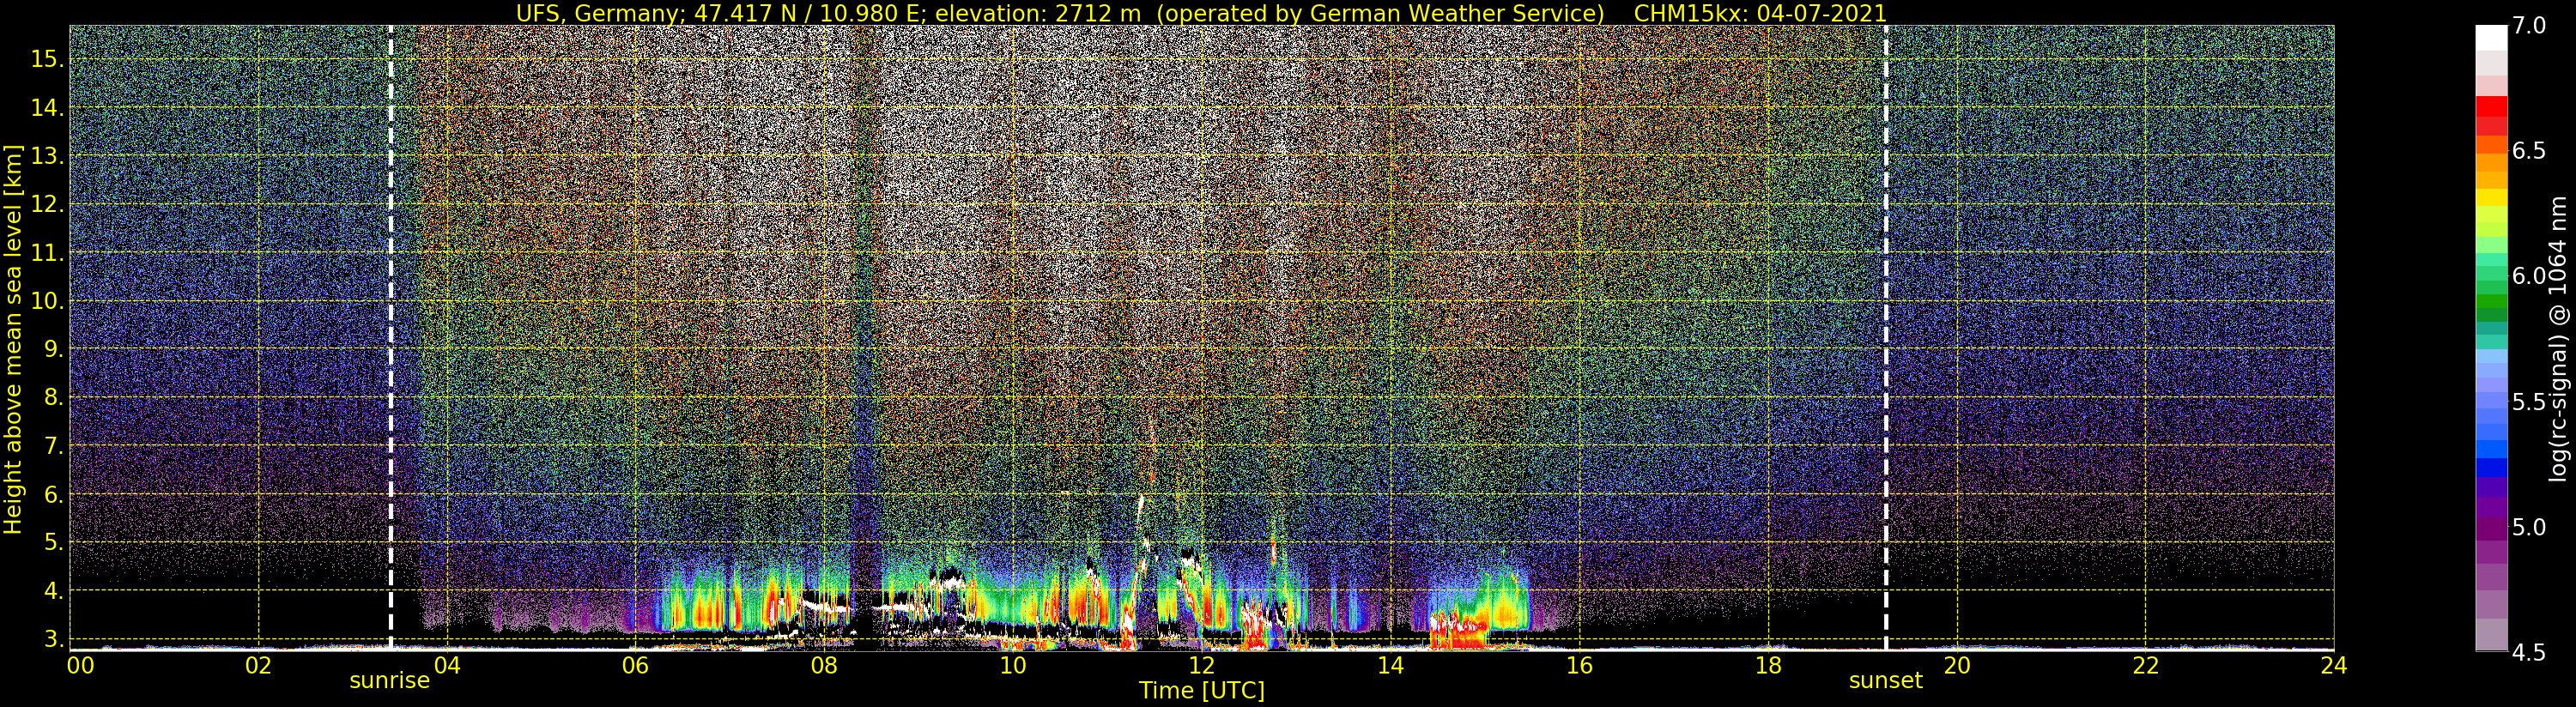This screenshot has width=2576, height=707.
Task: Click the '7.' km tick on height axis
Action: coord(53,446)
